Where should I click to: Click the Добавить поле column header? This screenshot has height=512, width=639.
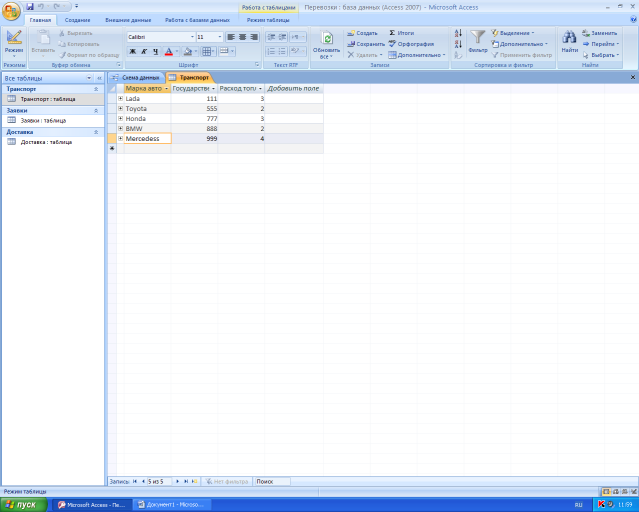[x=293, y=88]
